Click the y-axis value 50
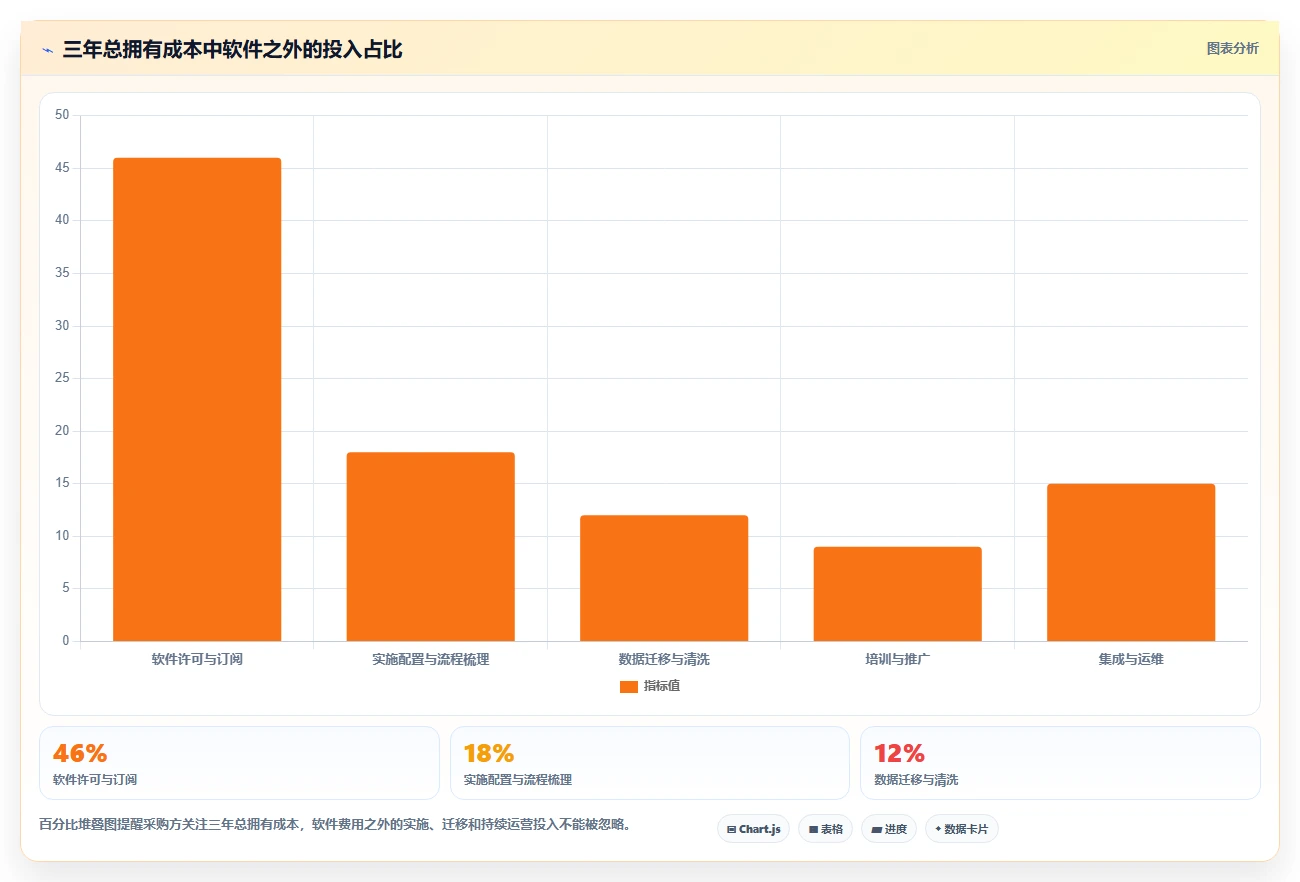The height and width of the screenshot is (882, 1300). tap(62, 115)
